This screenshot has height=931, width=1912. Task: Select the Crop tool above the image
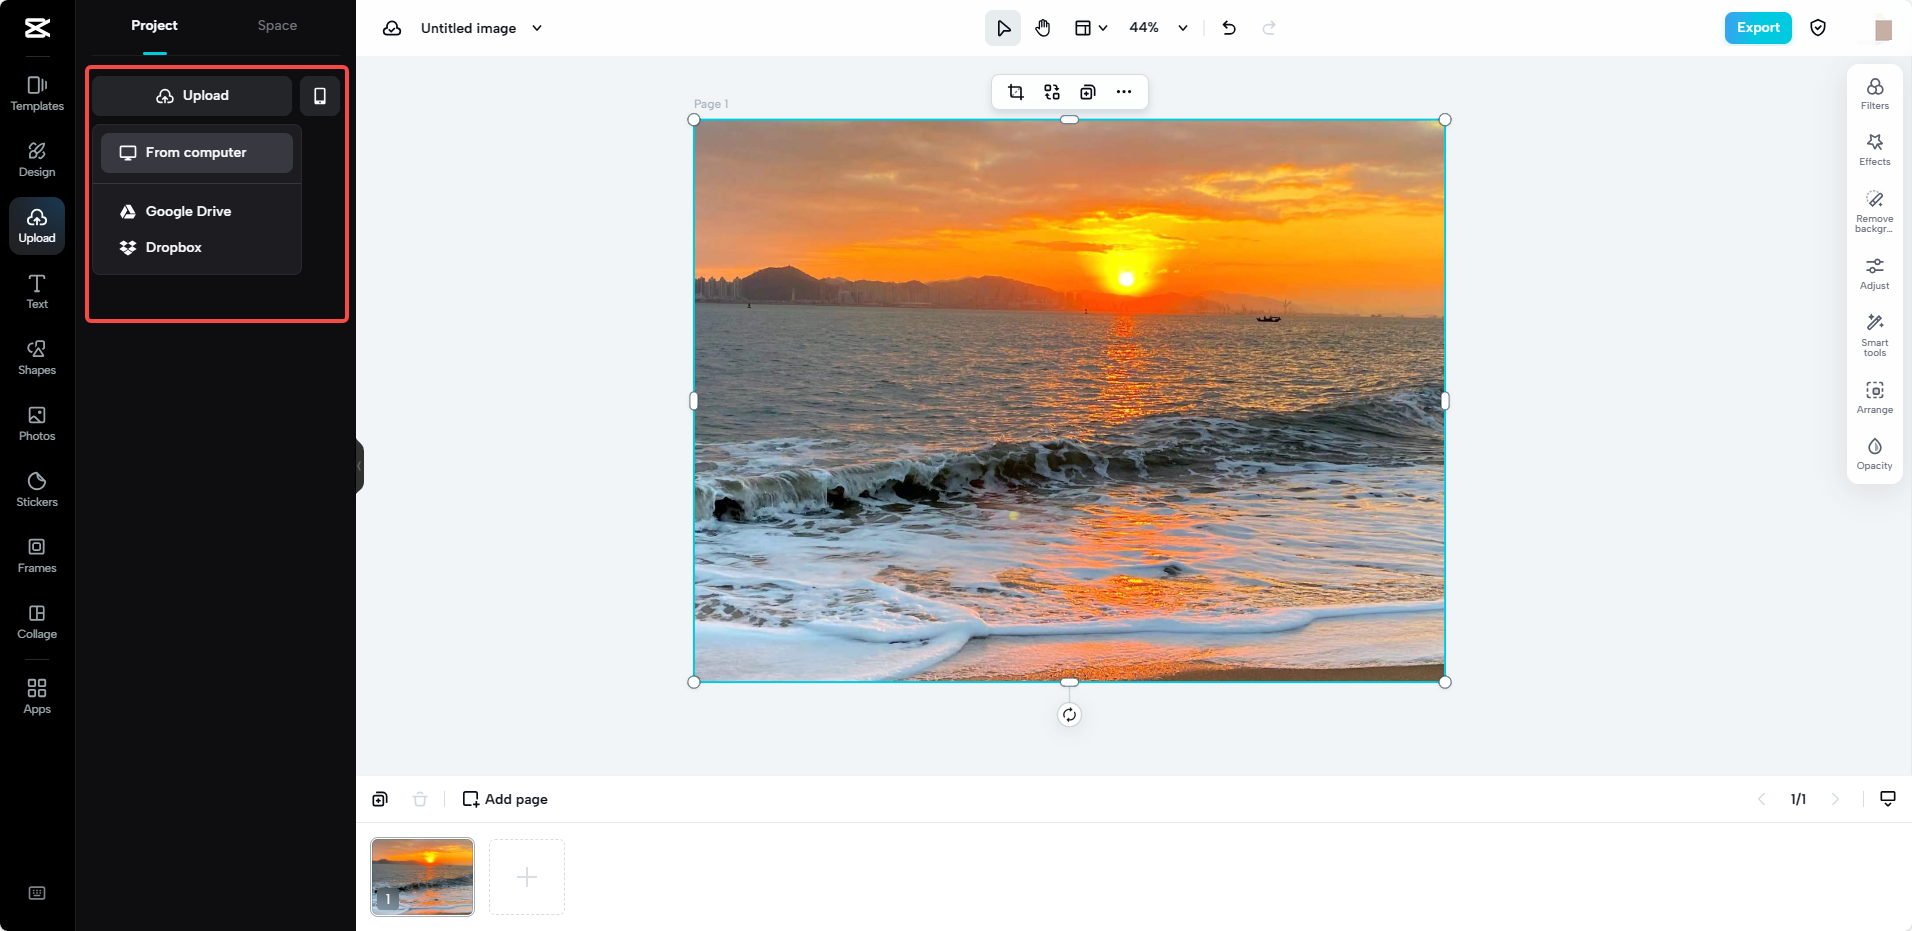click(1016, 91)
